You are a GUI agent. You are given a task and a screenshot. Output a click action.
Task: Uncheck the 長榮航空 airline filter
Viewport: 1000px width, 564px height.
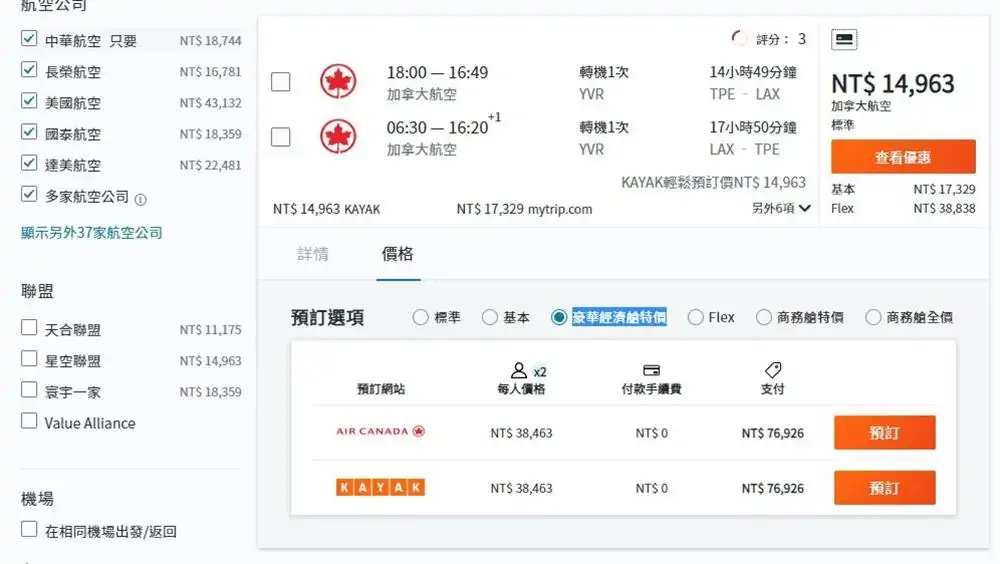[x=29, y=70]
